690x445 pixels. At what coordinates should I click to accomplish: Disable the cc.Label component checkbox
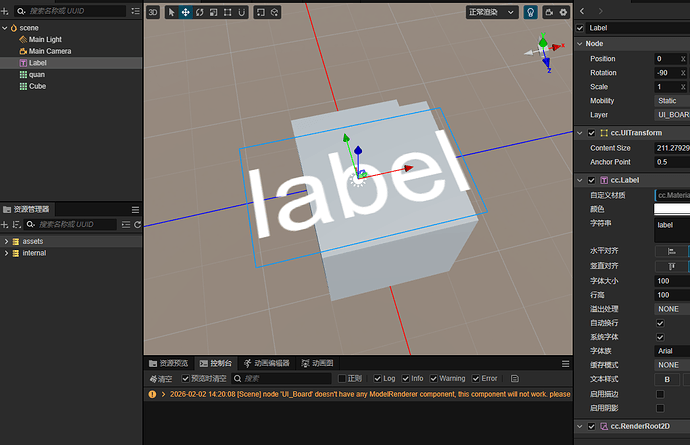click(x=591, y=180)
